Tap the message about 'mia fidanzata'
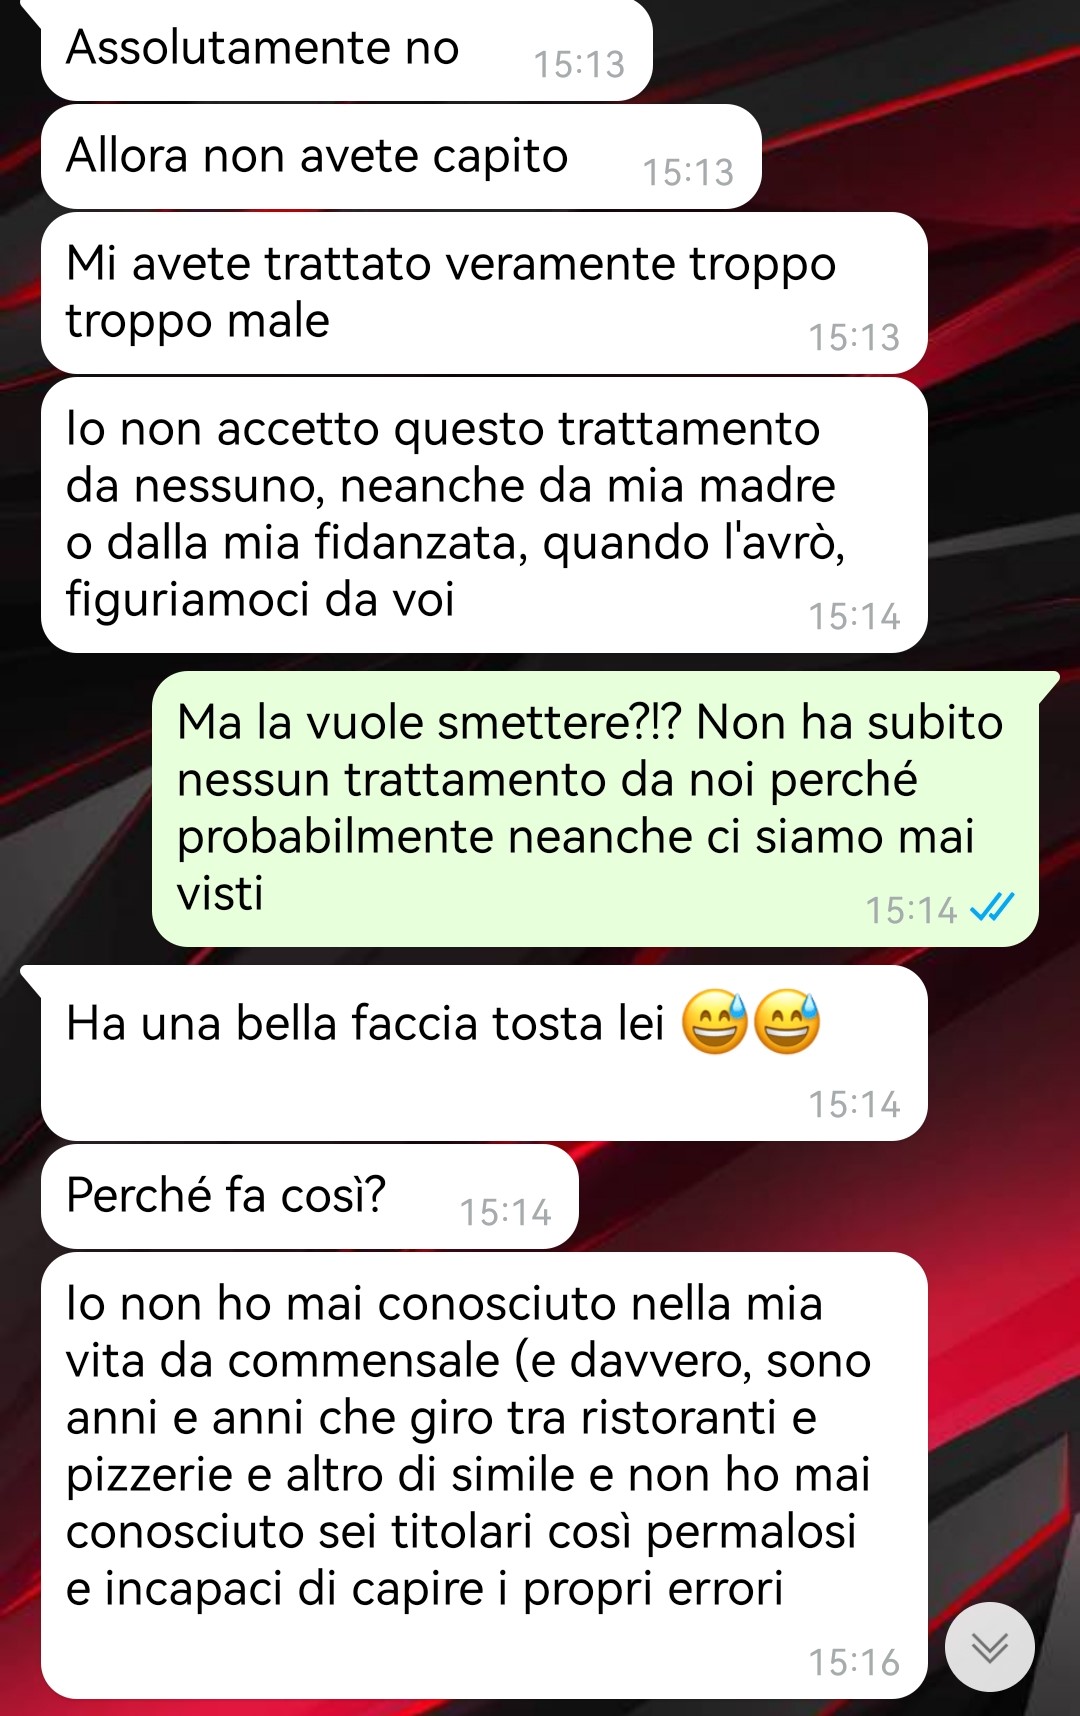Image resolution: width=1080 pixels, height=1716 pixels. click(x=484, y=515)
